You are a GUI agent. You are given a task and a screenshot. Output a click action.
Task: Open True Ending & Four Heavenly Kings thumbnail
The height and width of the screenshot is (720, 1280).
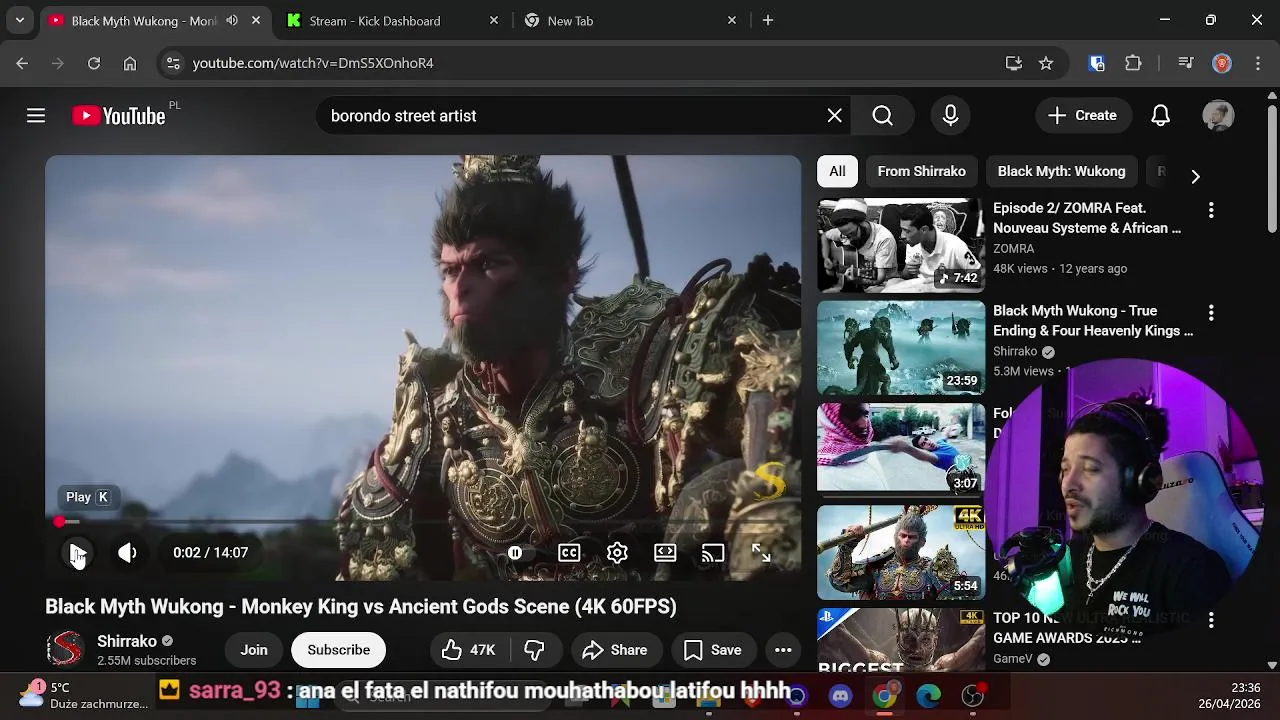(901, 348)
